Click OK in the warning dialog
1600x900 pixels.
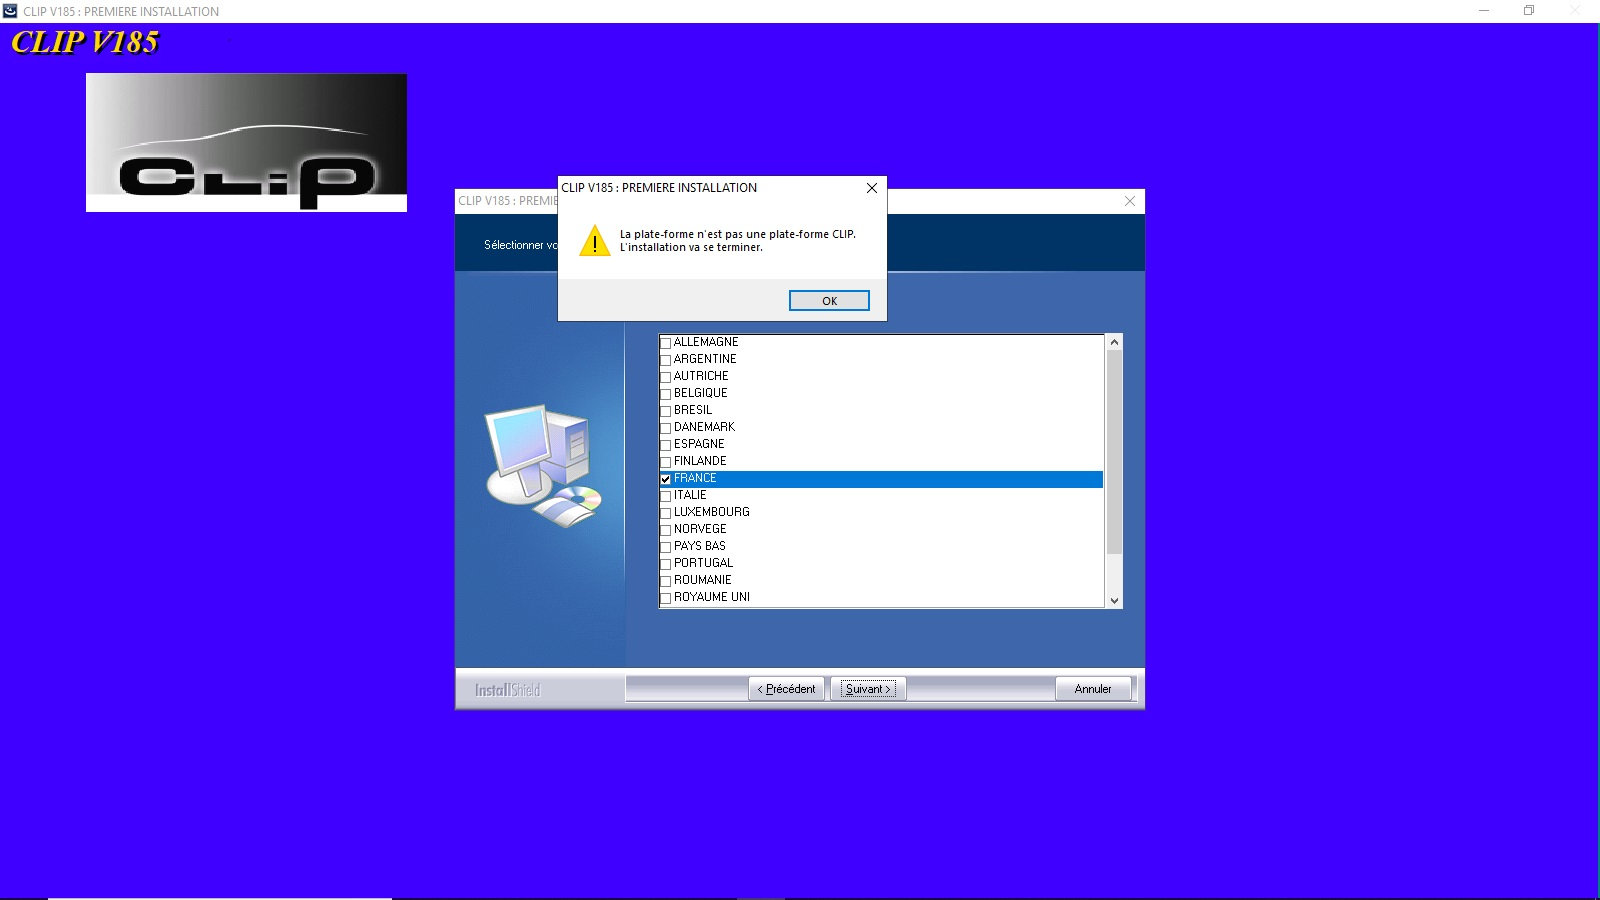pyautogui.click(x=829, y=301)
